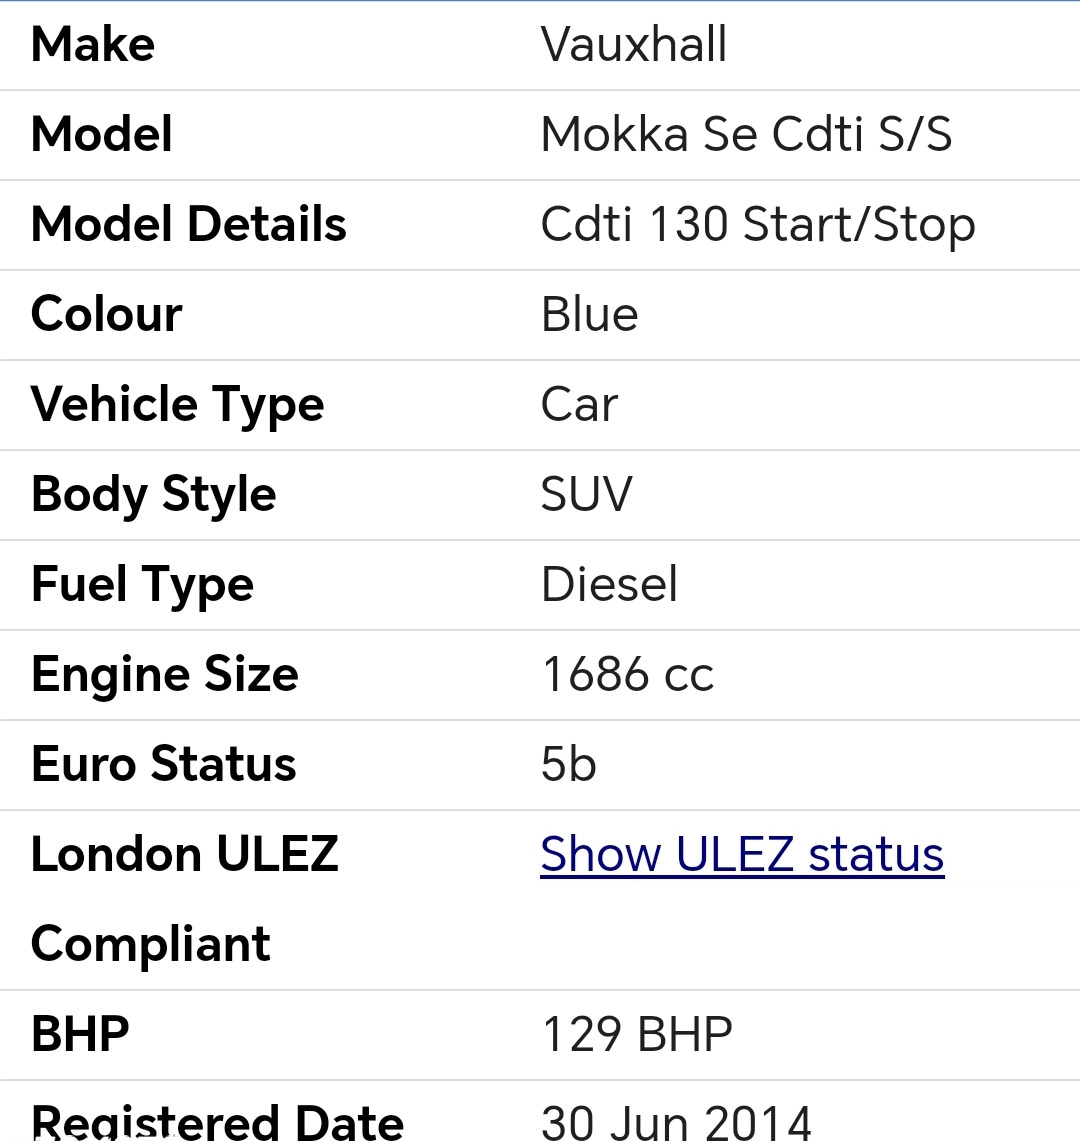Select the SUV body style value

587,495
